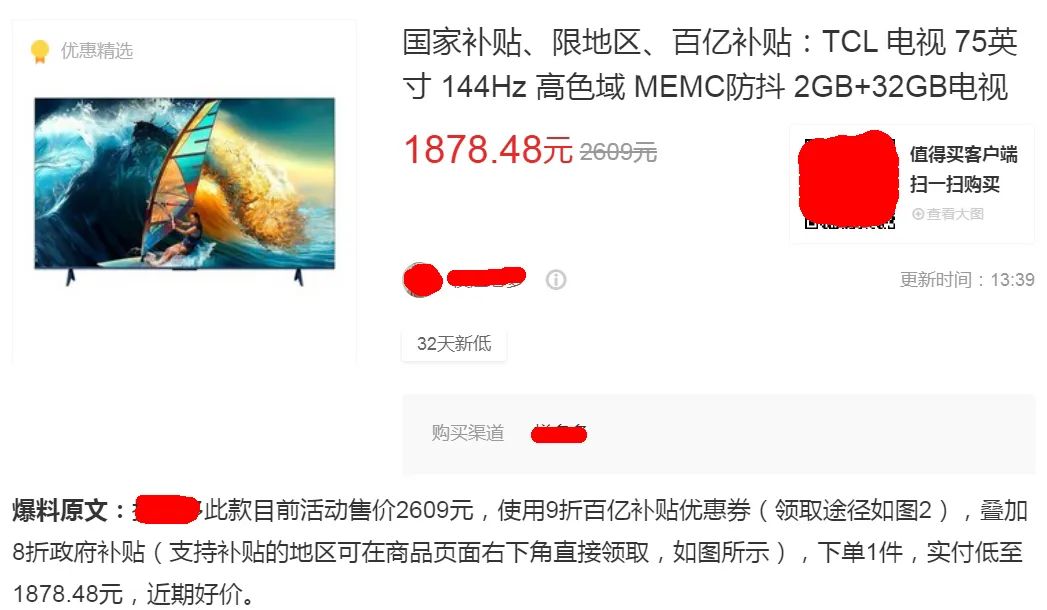Click the 购买渠道 label

[x=467, y=433]
